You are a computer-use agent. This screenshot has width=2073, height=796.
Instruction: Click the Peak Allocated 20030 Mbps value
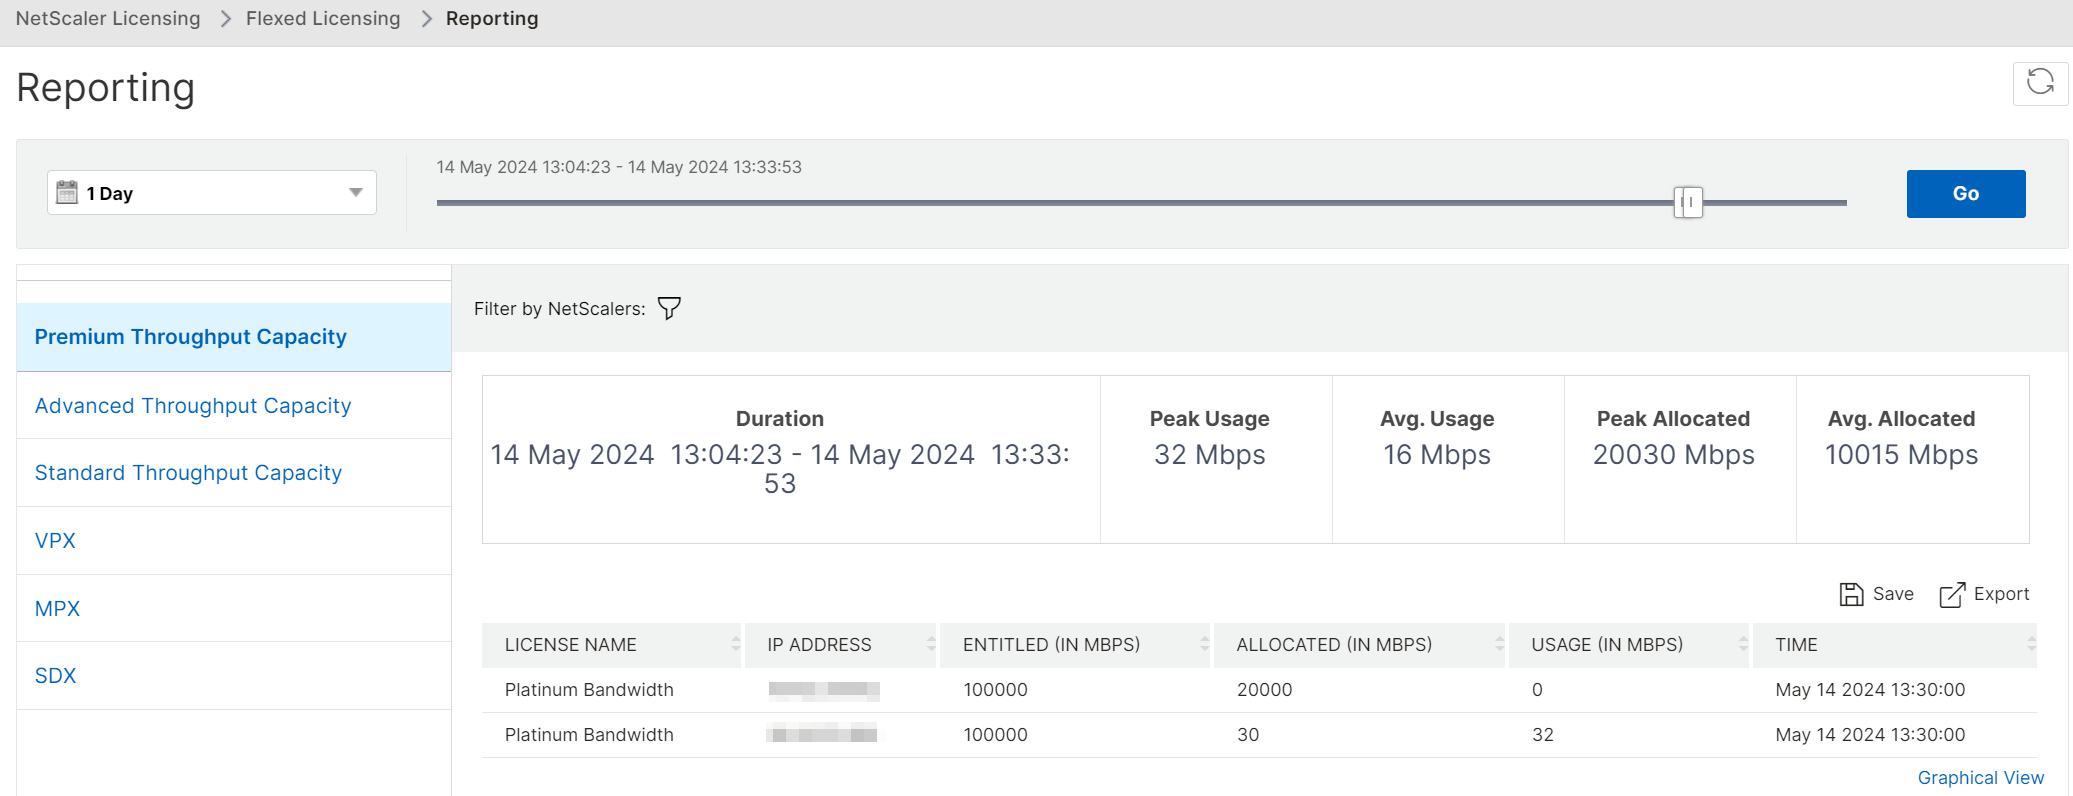click(1674, 455)
